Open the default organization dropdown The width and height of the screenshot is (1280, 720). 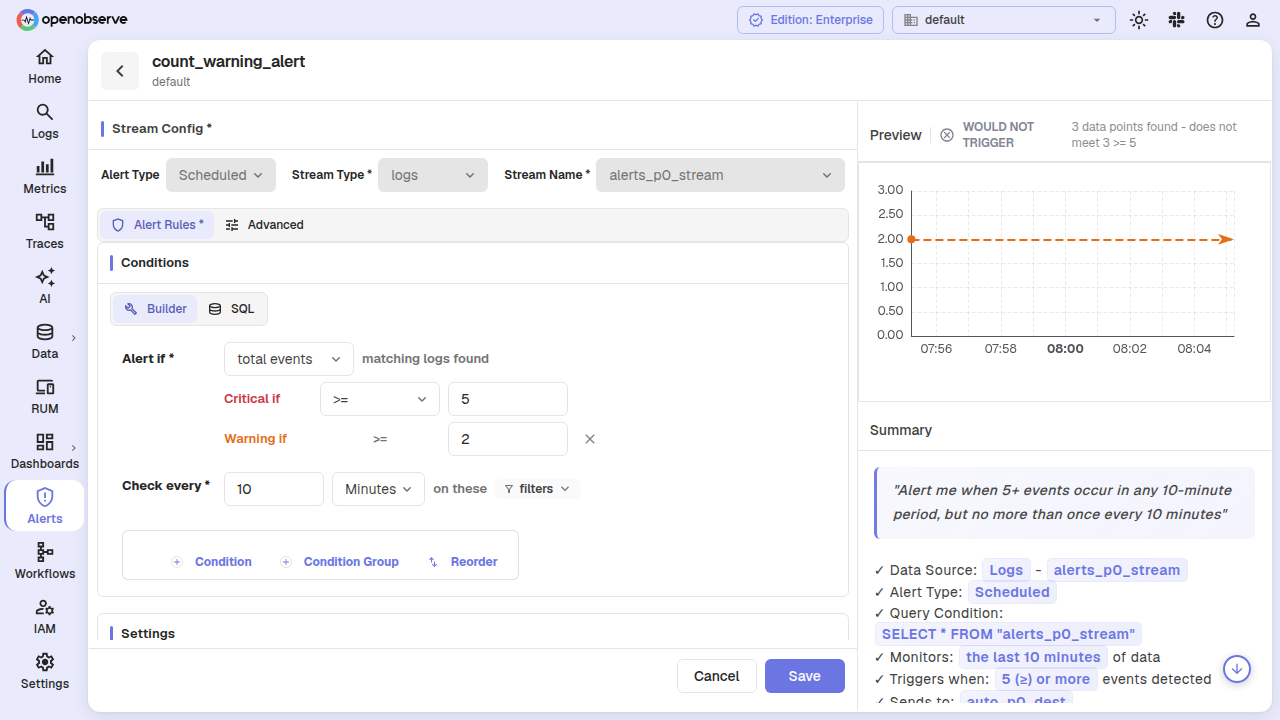click(x=1004, y=20)
